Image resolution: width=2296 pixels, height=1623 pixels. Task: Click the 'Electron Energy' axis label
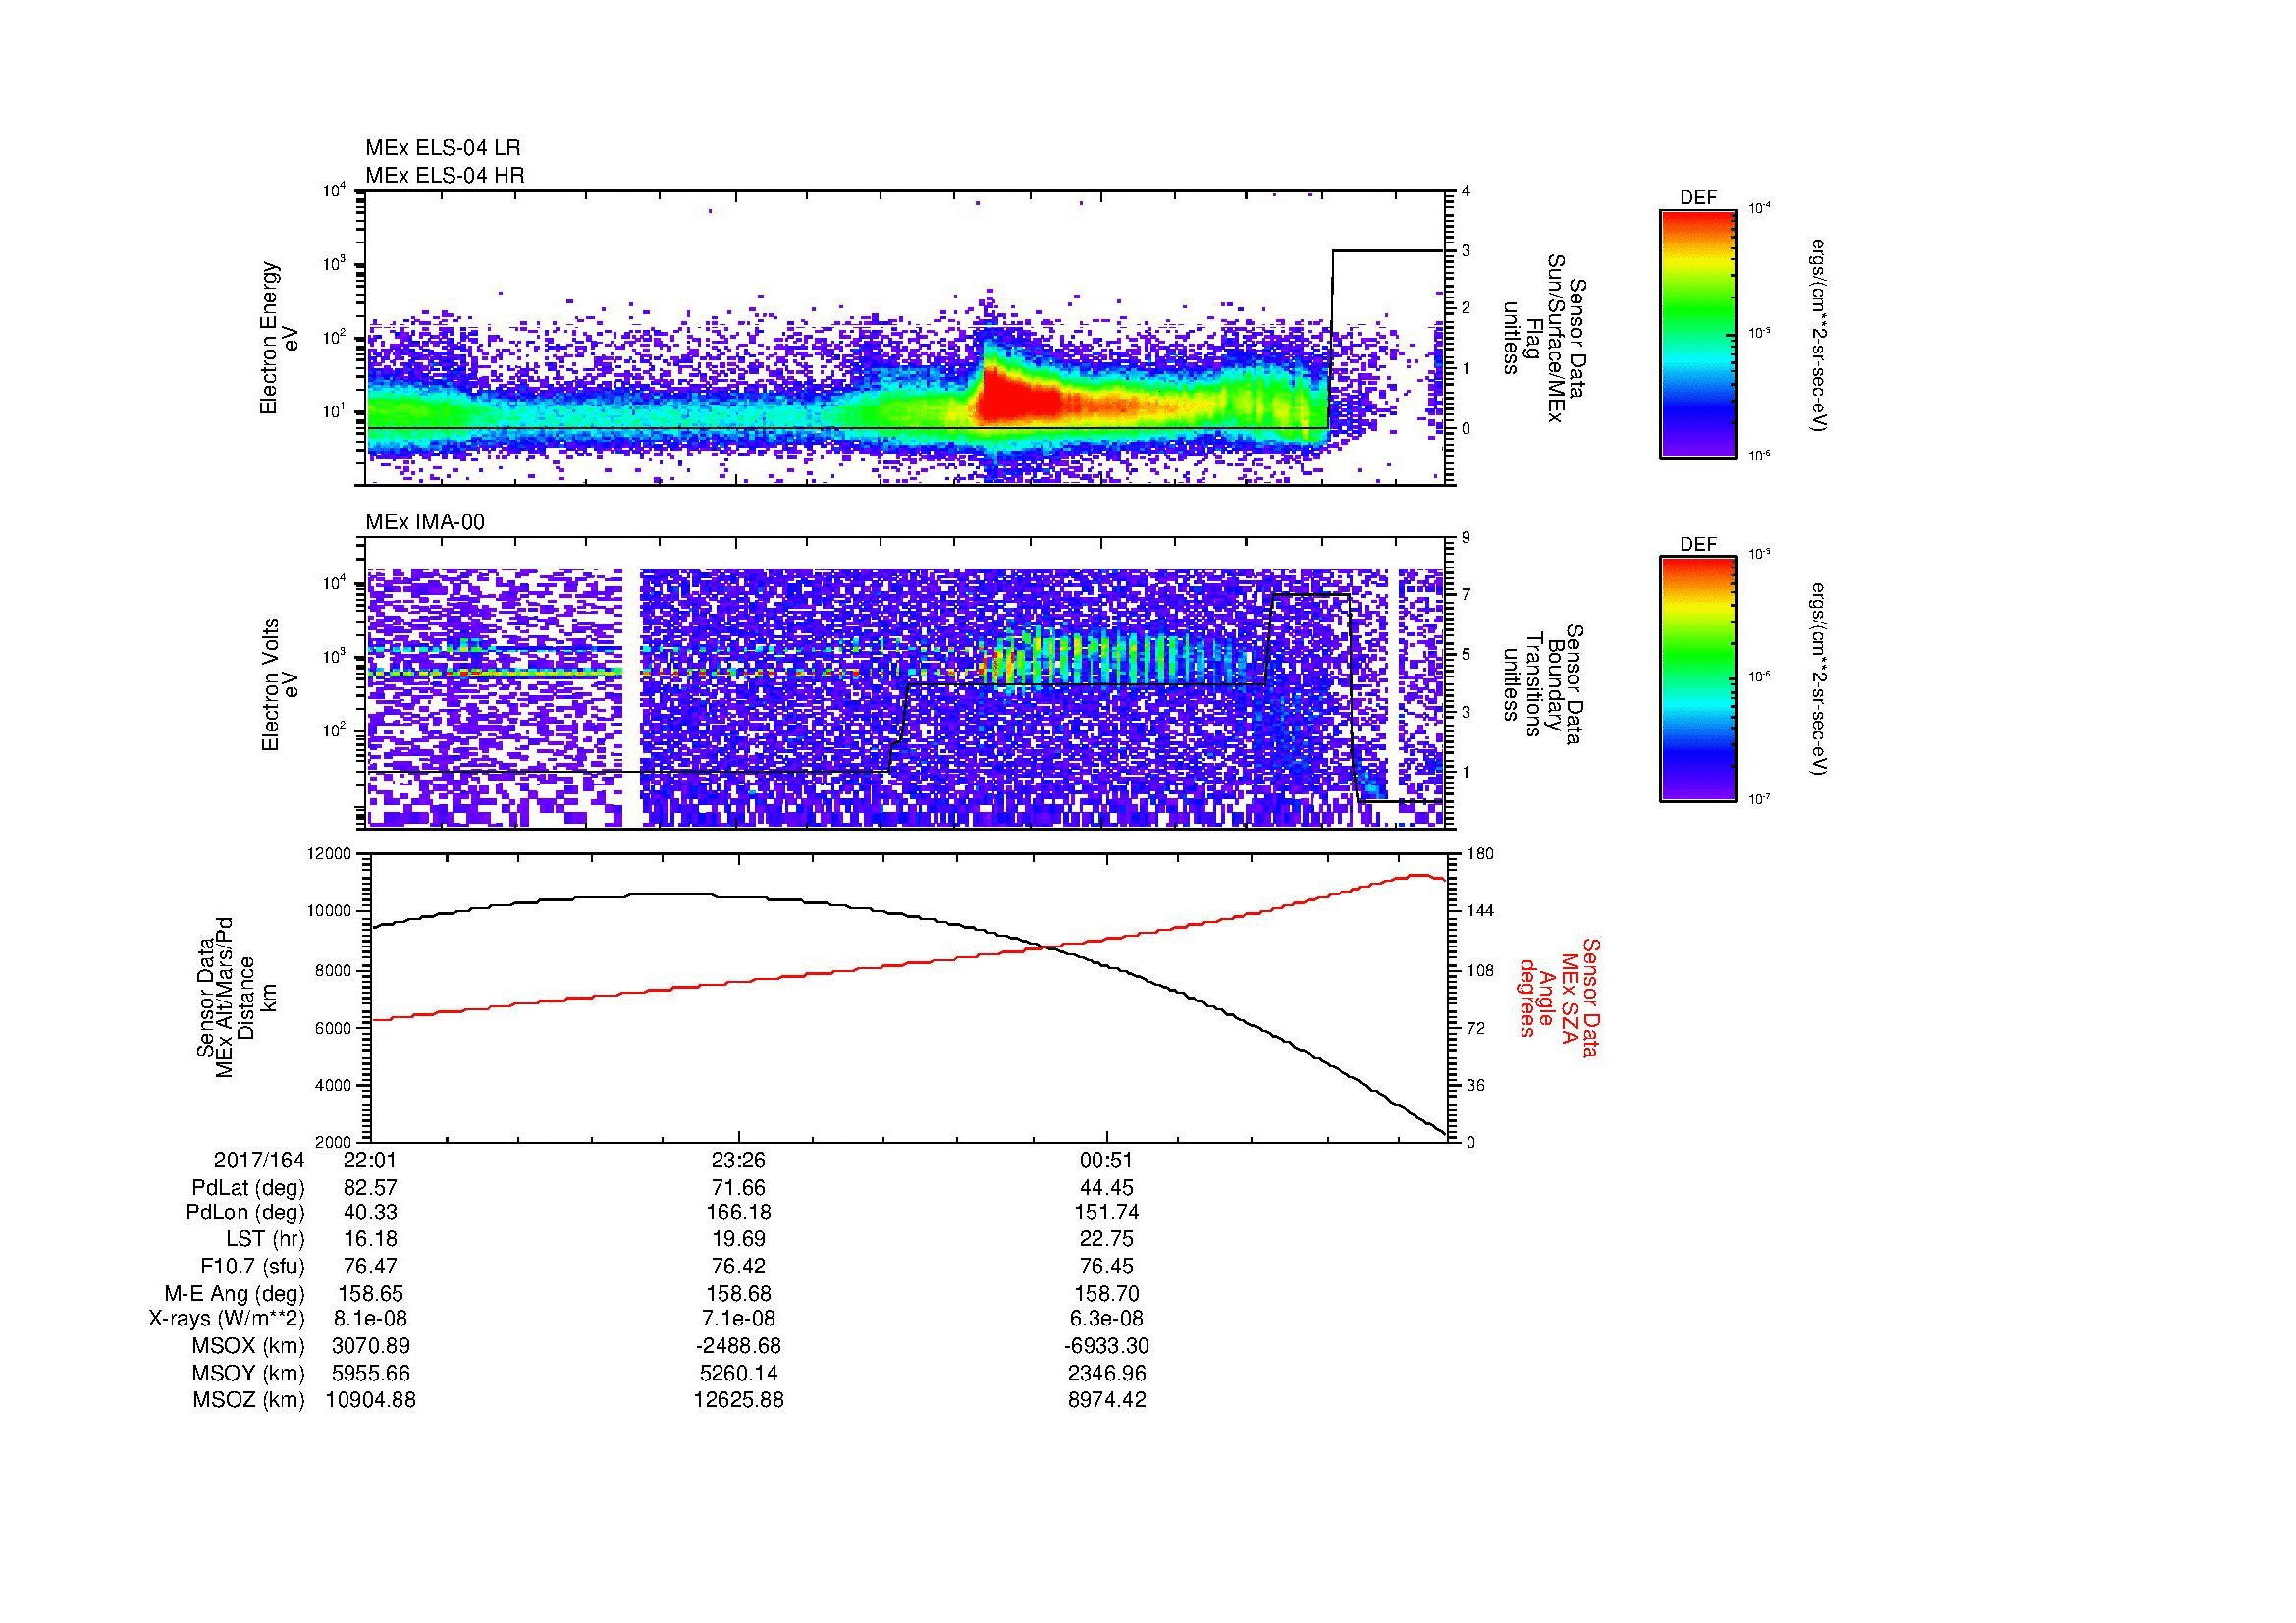point(269,338)
